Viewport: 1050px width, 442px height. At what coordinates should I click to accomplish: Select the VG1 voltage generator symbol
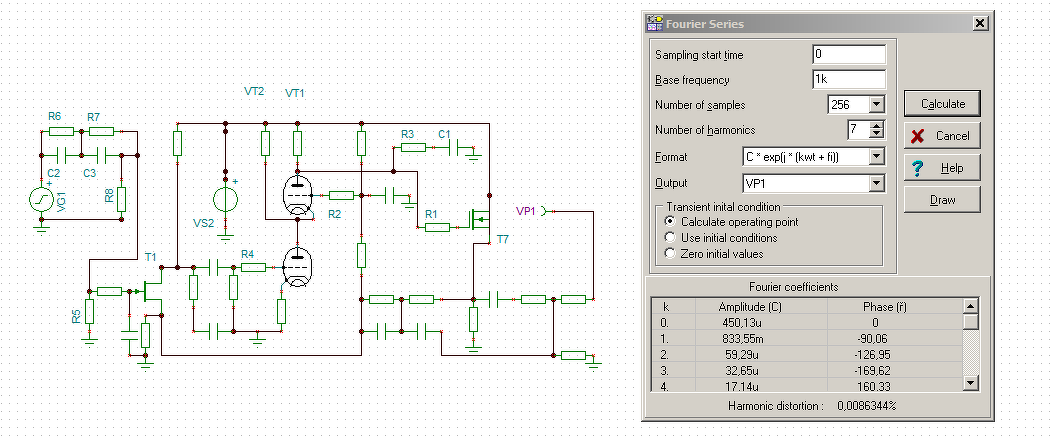41,199
